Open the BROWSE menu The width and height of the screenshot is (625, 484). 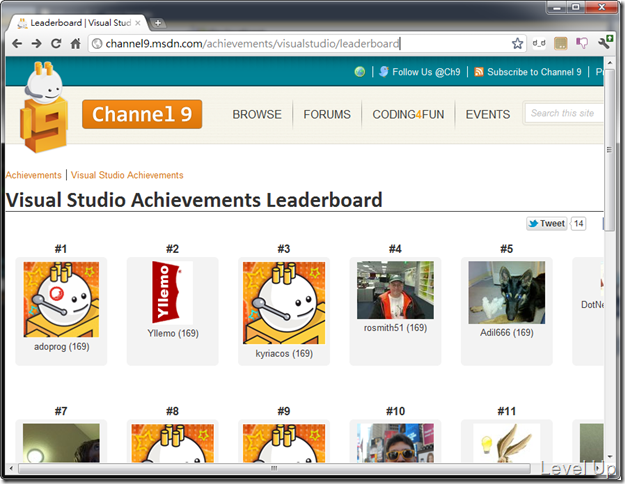257,114
